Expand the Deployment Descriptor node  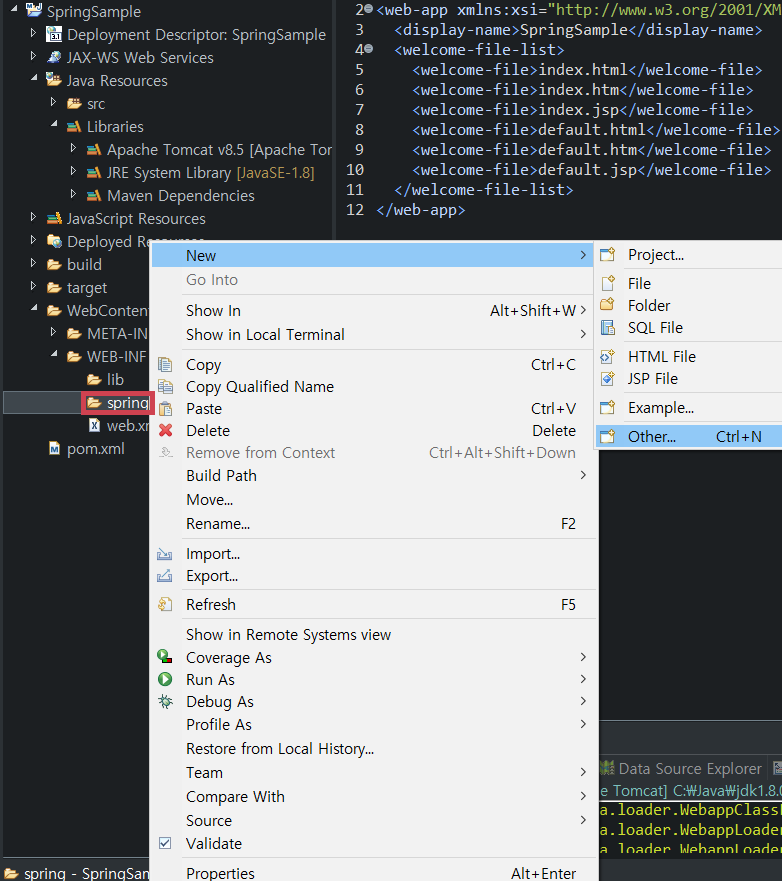click(x=34, y=34)
